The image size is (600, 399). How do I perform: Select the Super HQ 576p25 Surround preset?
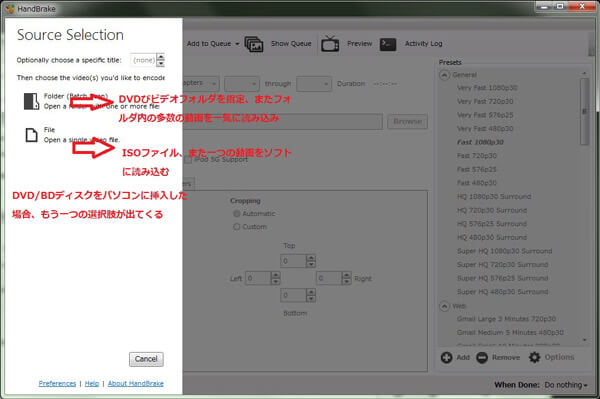(x=502, y=278)
